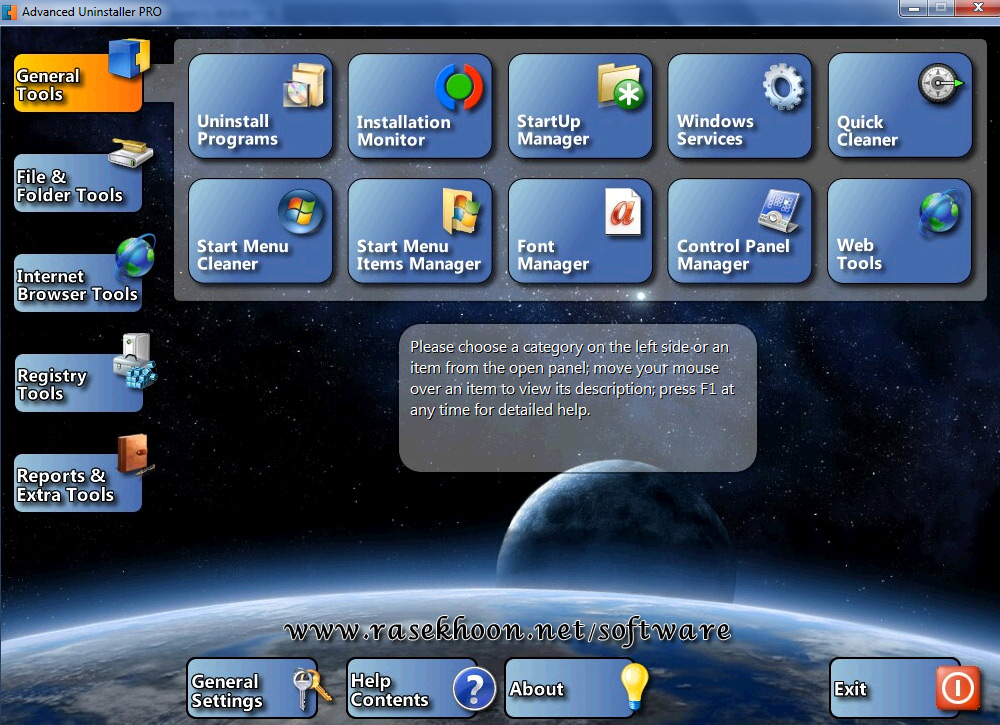This screenshot has height=725, width=1000.
Task: Launch the Start Menu Items Manager
Action: [x=420, y=231]
